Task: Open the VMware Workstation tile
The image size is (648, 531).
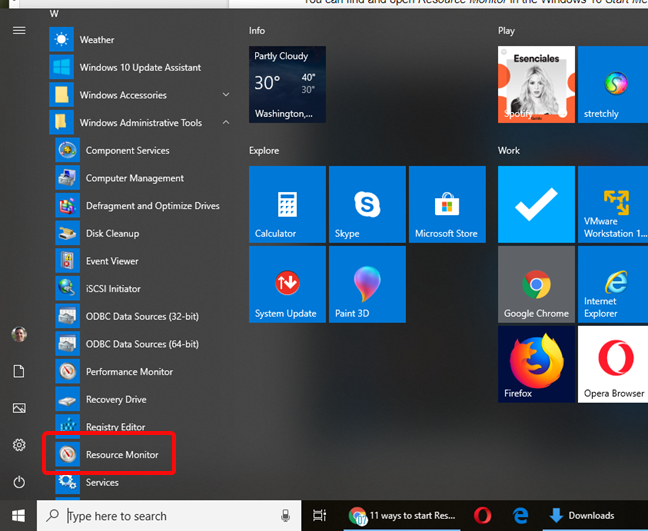Action: point(613,204)
